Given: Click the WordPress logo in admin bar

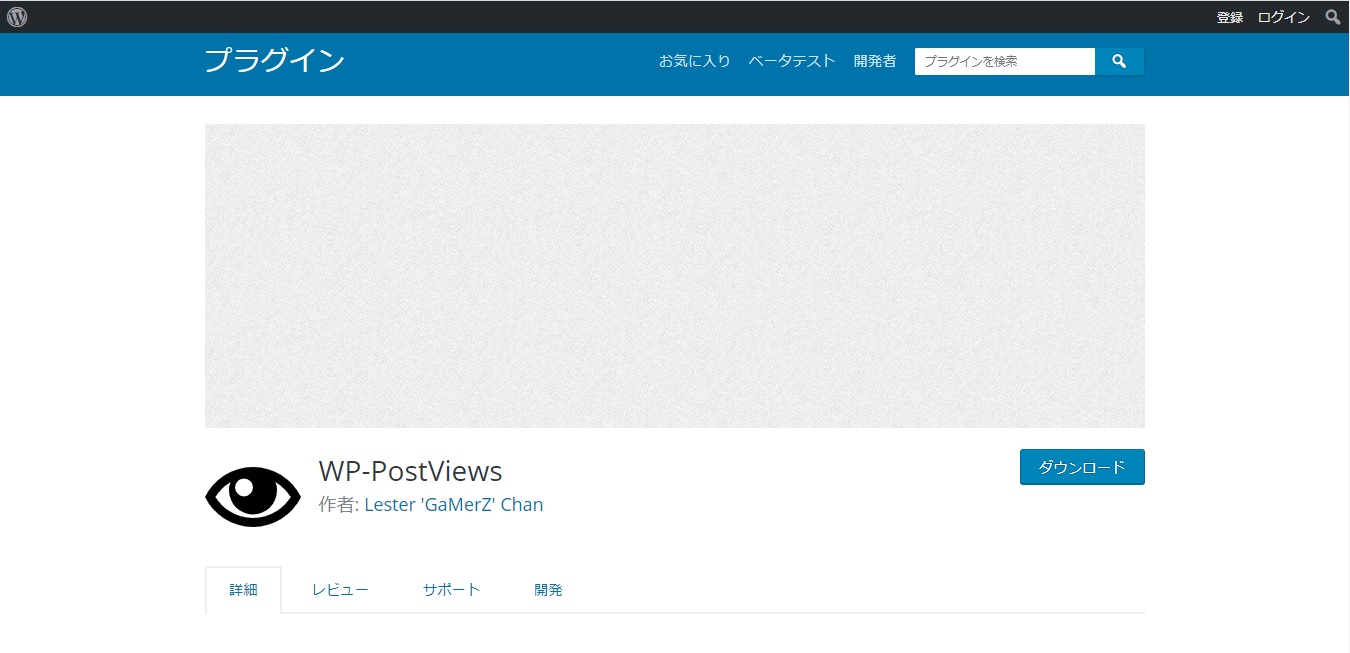Looking at the screenshot, I should pyautogui.click(x=17, y=17).
